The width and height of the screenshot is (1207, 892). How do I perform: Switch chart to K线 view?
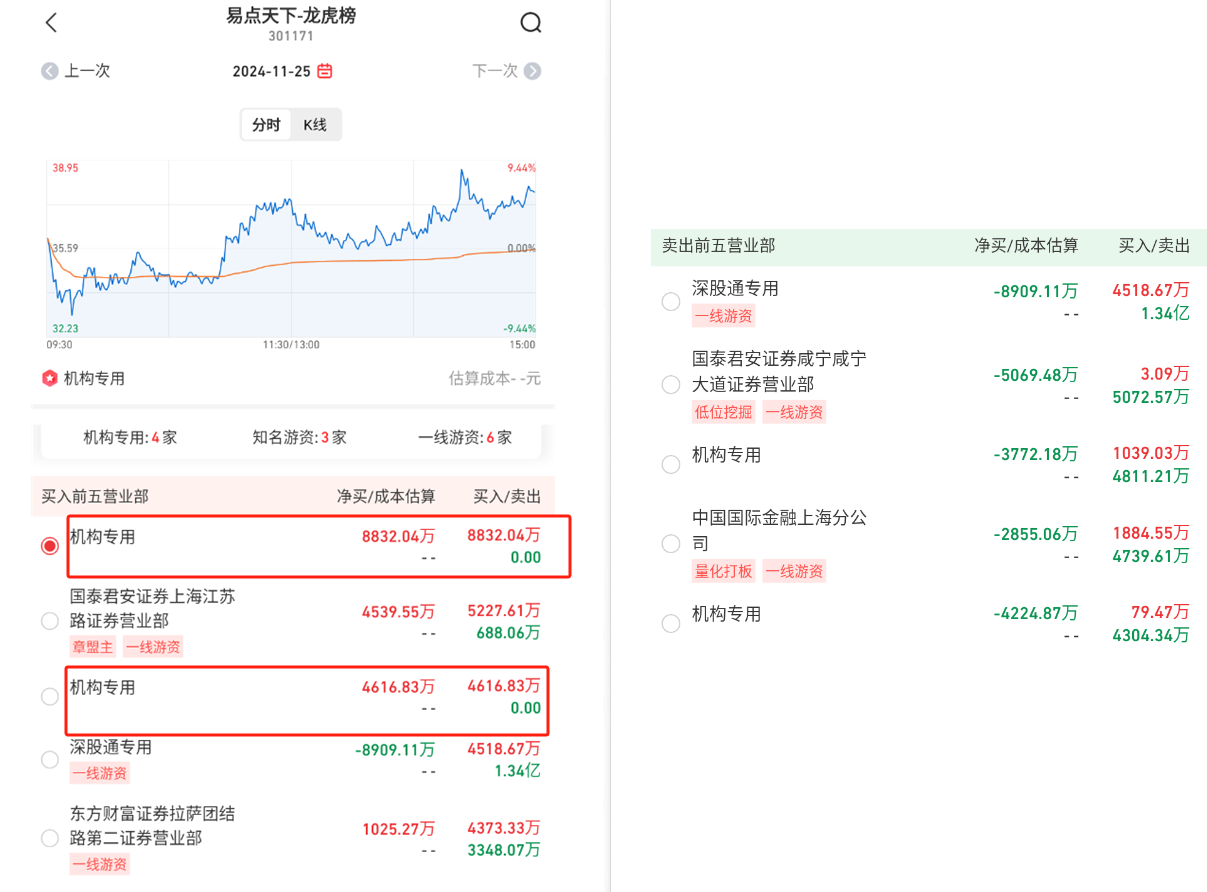(315, 125)
